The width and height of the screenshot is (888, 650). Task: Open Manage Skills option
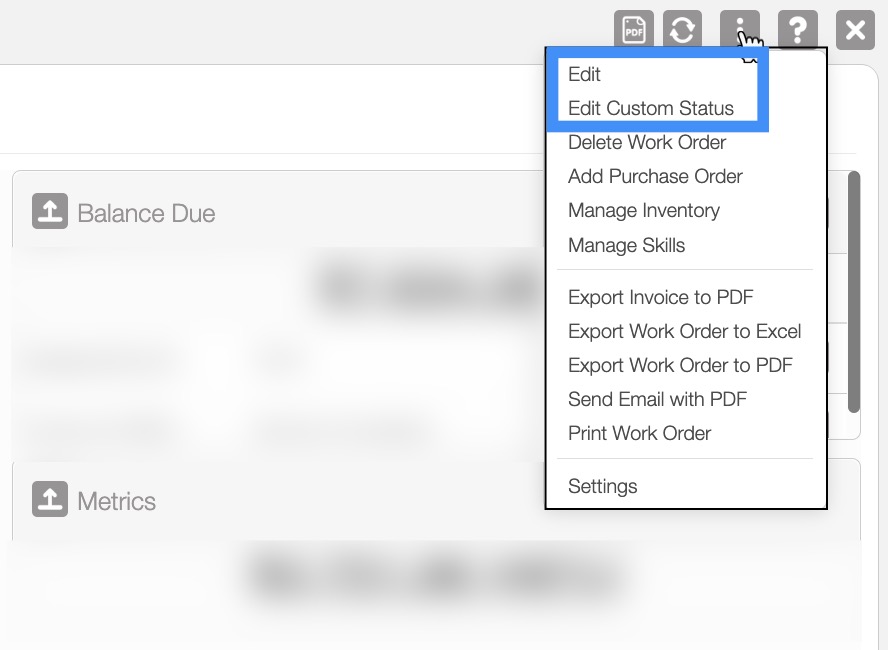pyautogui.click(x=627, y=245)
